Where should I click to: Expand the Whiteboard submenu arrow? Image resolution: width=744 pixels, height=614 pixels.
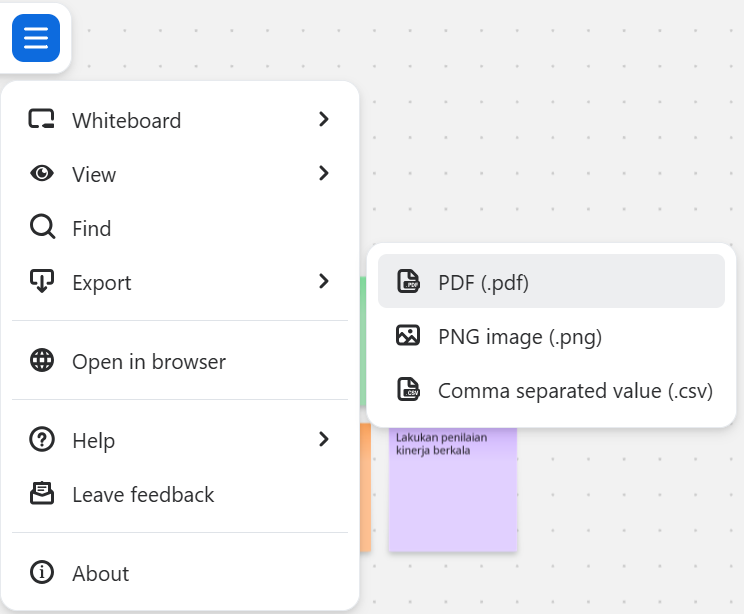coord(323,120)
